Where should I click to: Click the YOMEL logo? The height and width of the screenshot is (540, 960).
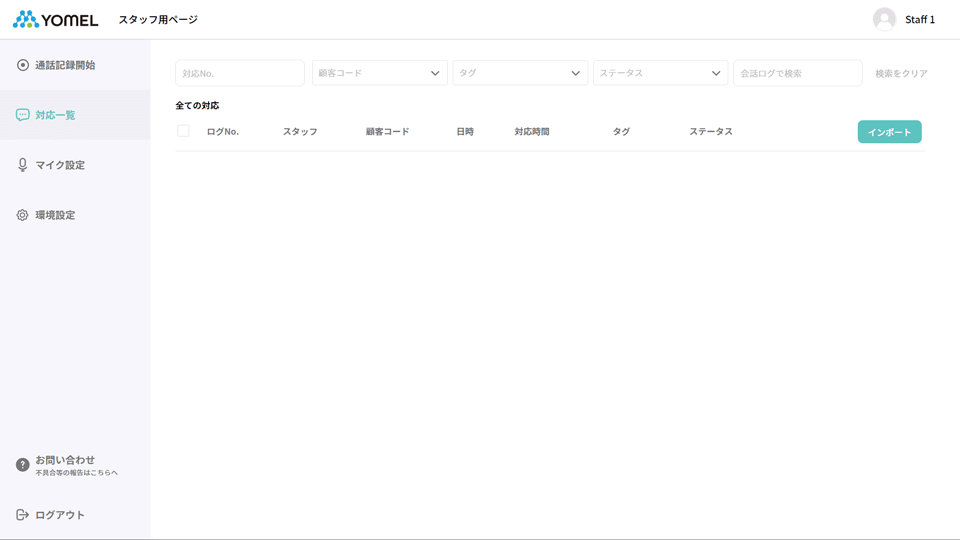(x=55, y=19)
